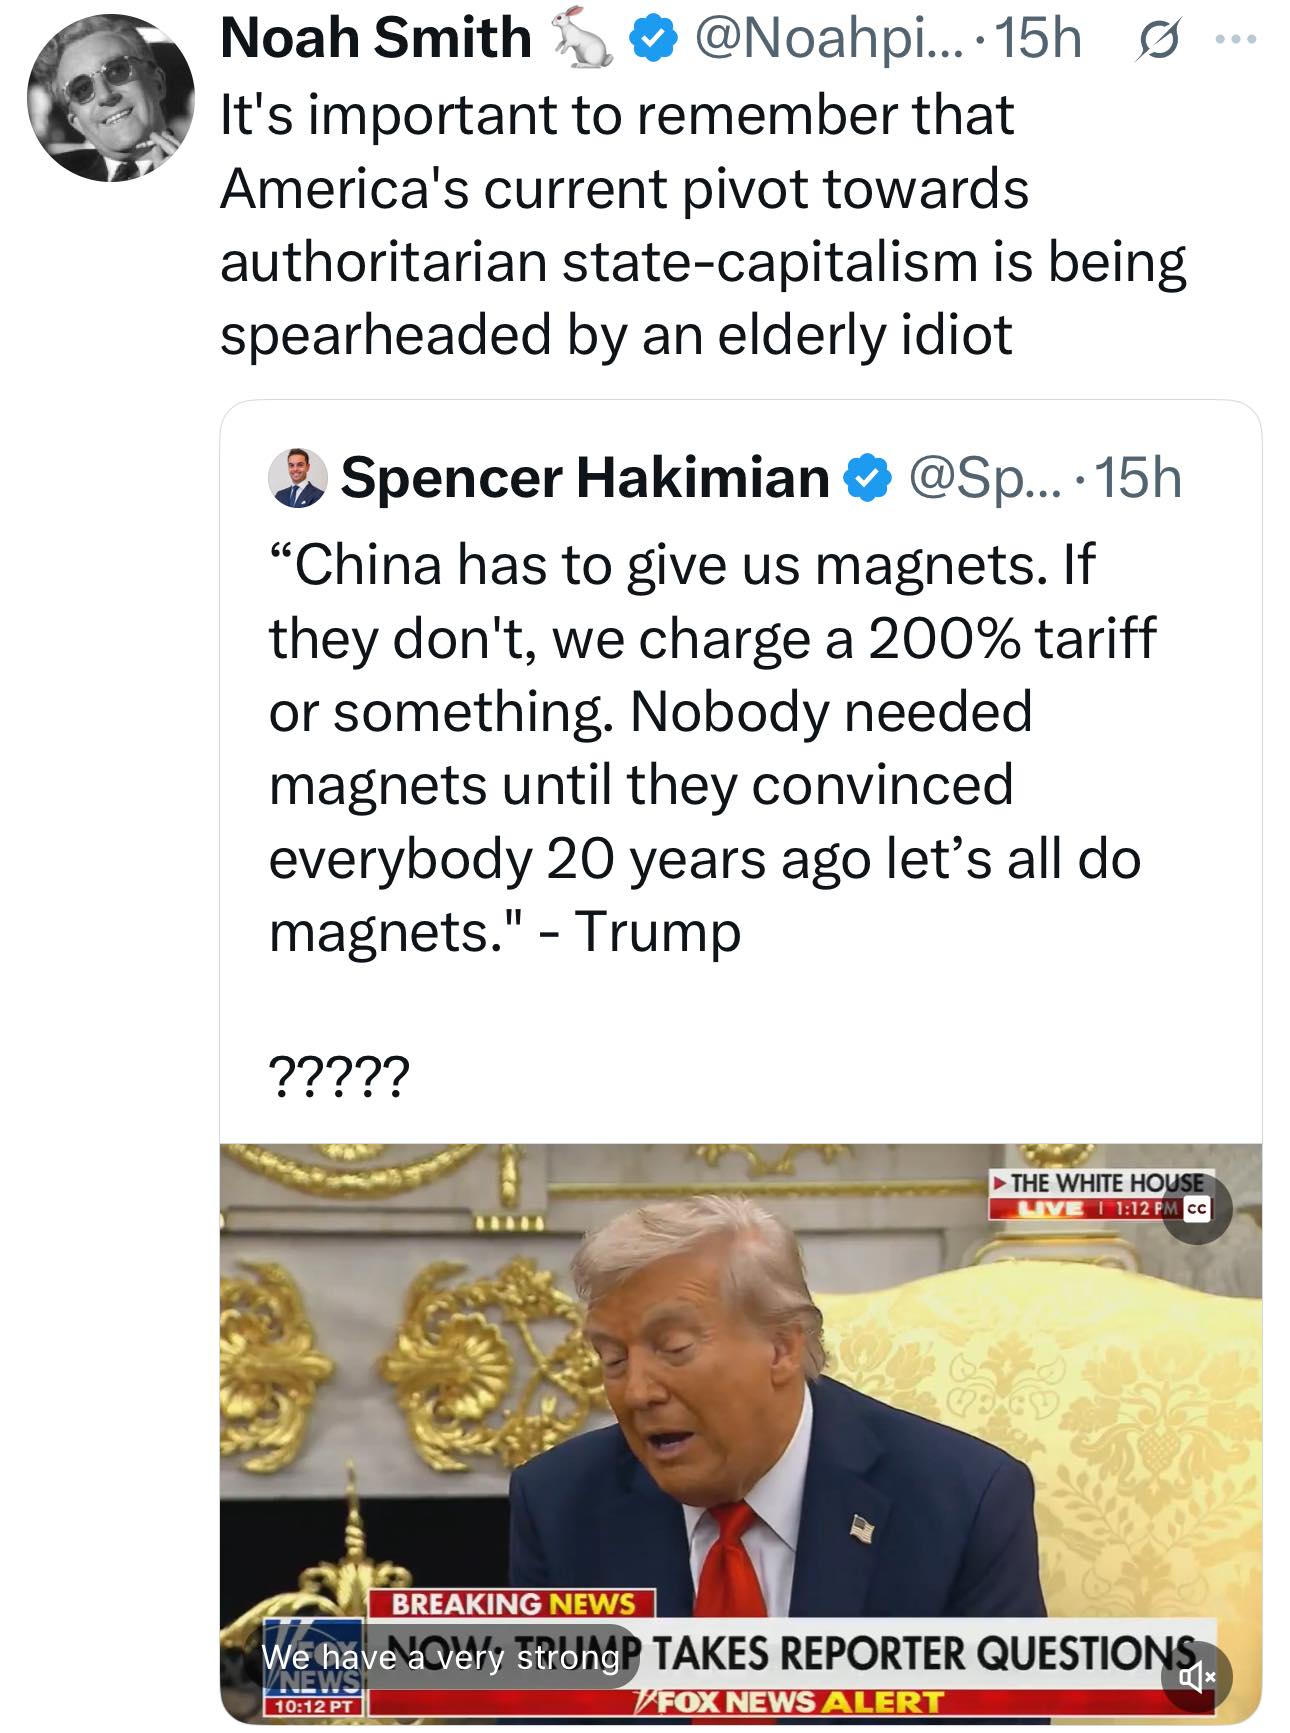The height and width of the screenshot is (1733, 1290).
Task: Click the Noah Smith display name
Action: (x=375, y=39)
